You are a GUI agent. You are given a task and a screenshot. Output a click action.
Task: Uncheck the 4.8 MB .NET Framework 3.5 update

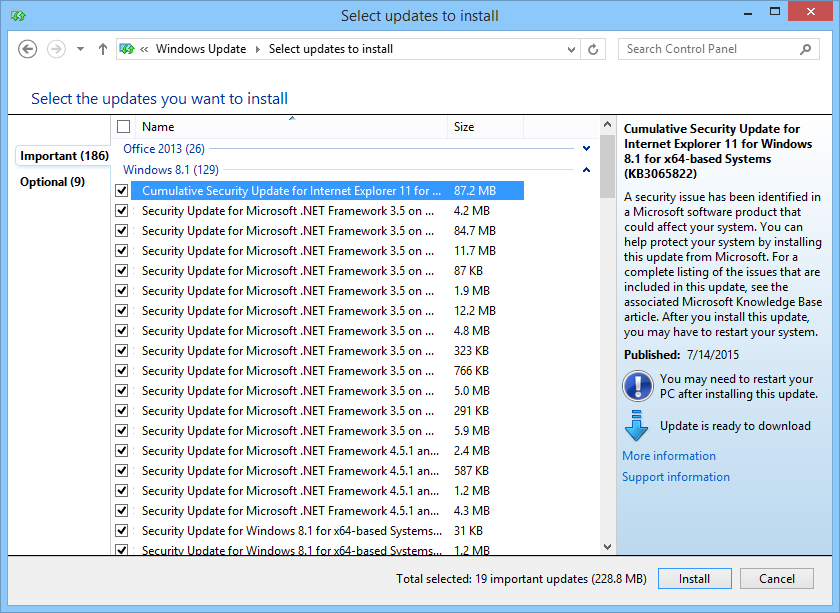coord(122,331)
